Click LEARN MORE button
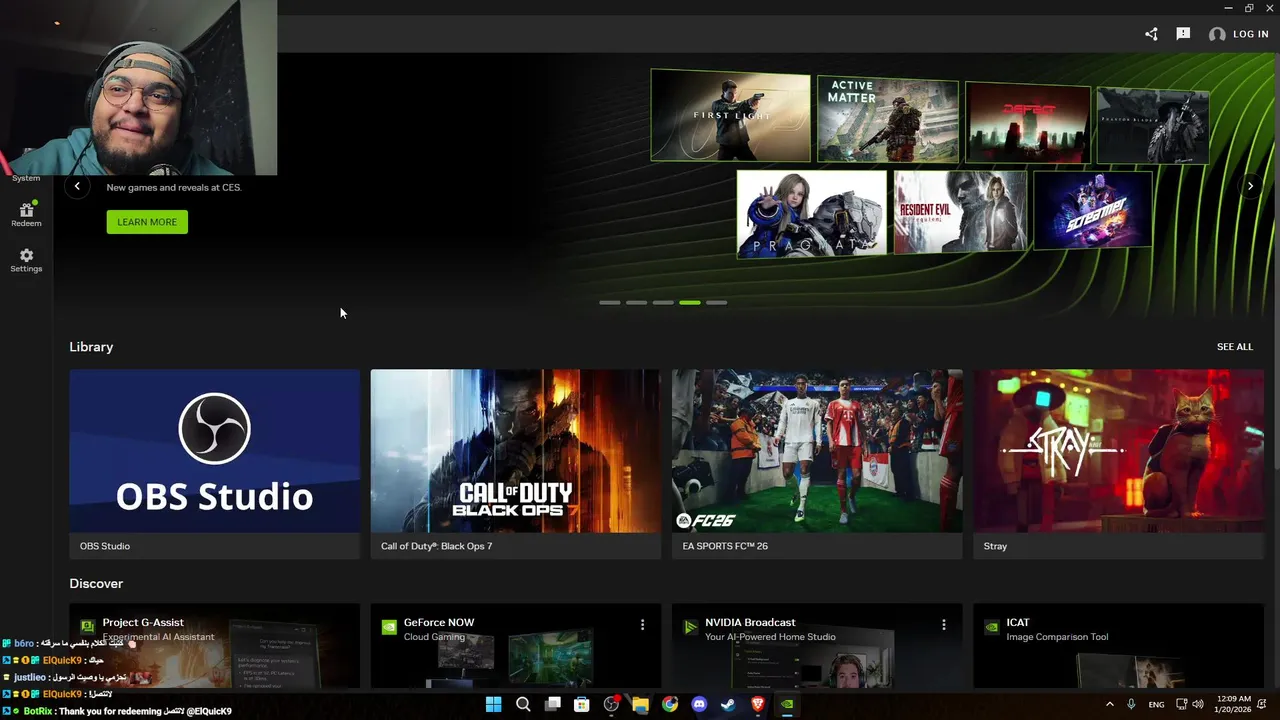Screen dimensions: 1280x720 147,222
